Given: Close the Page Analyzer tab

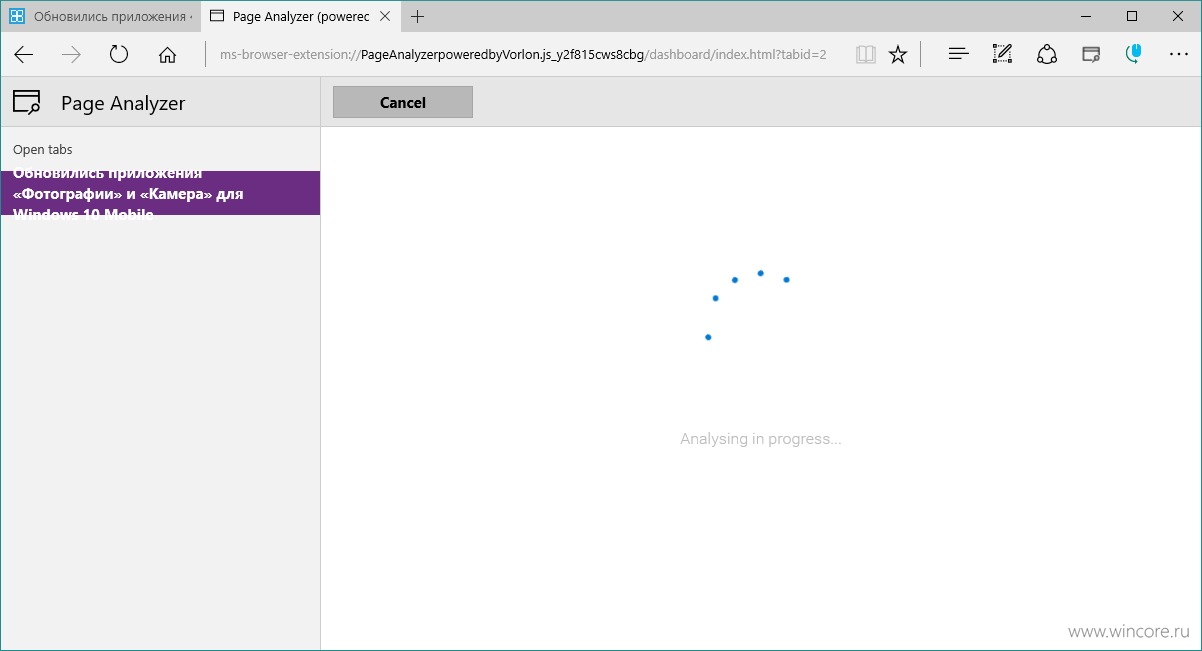Looking at the screenshot, I should [386, 17].
